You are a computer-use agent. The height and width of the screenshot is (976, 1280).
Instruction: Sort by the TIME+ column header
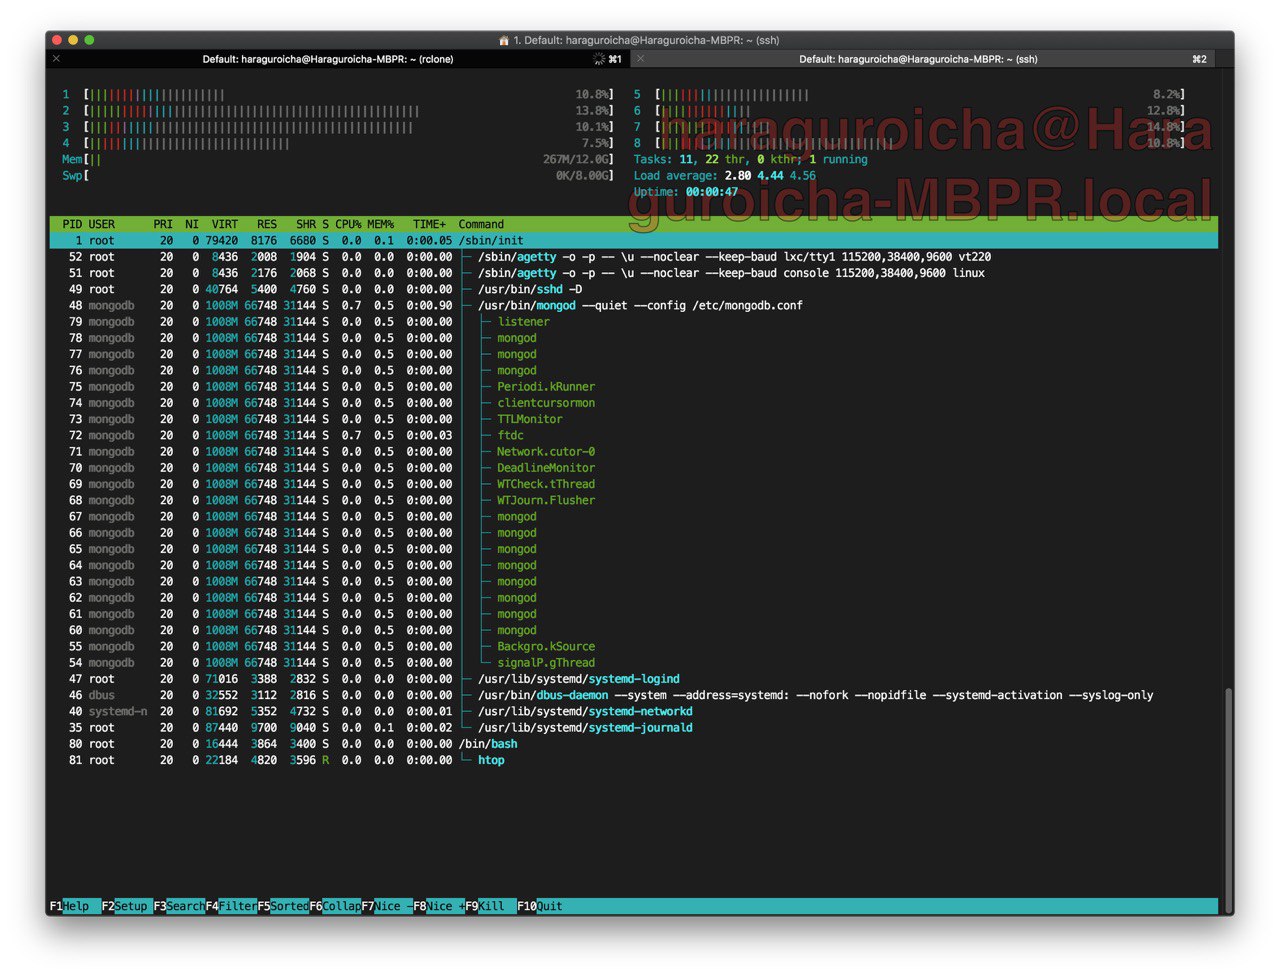(430, 224)
